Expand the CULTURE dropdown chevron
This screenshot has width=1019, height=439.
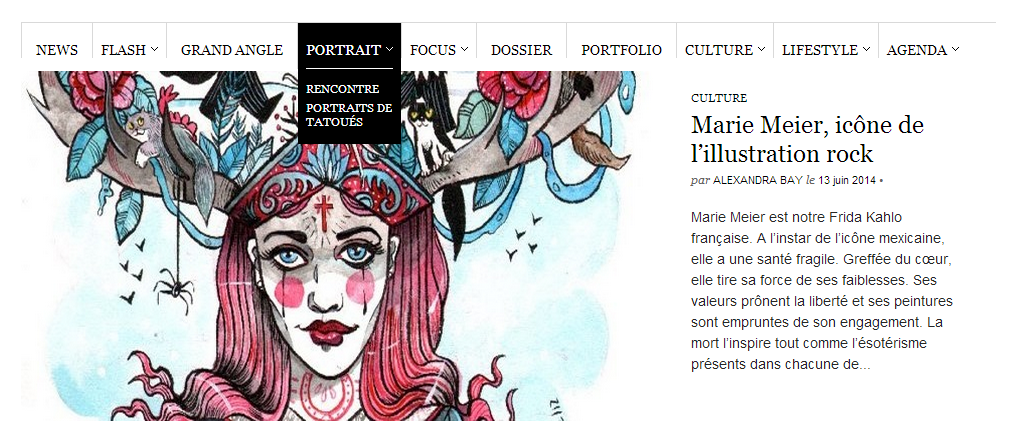pyautogui.click(x=761, y=49)
